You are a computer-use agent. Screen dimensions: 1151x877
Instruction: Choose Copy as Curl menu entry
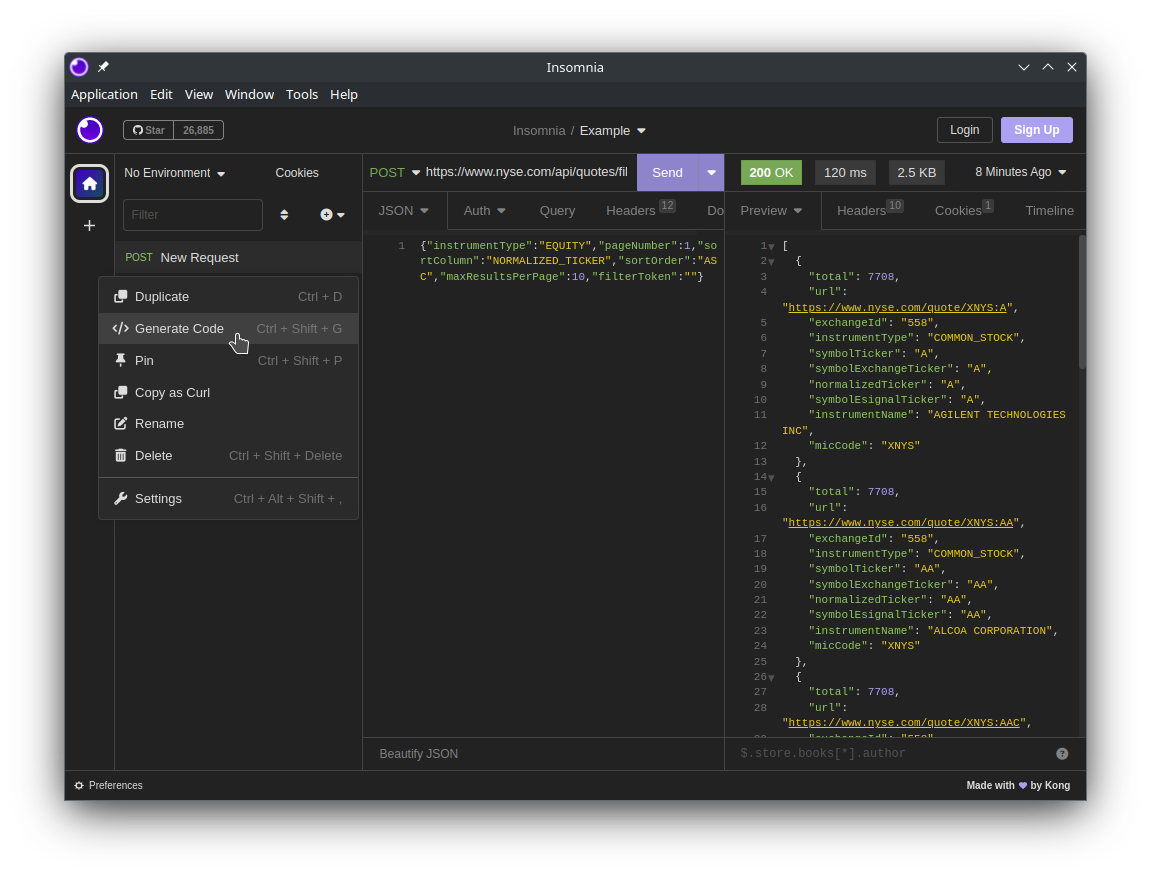point(172,393)
